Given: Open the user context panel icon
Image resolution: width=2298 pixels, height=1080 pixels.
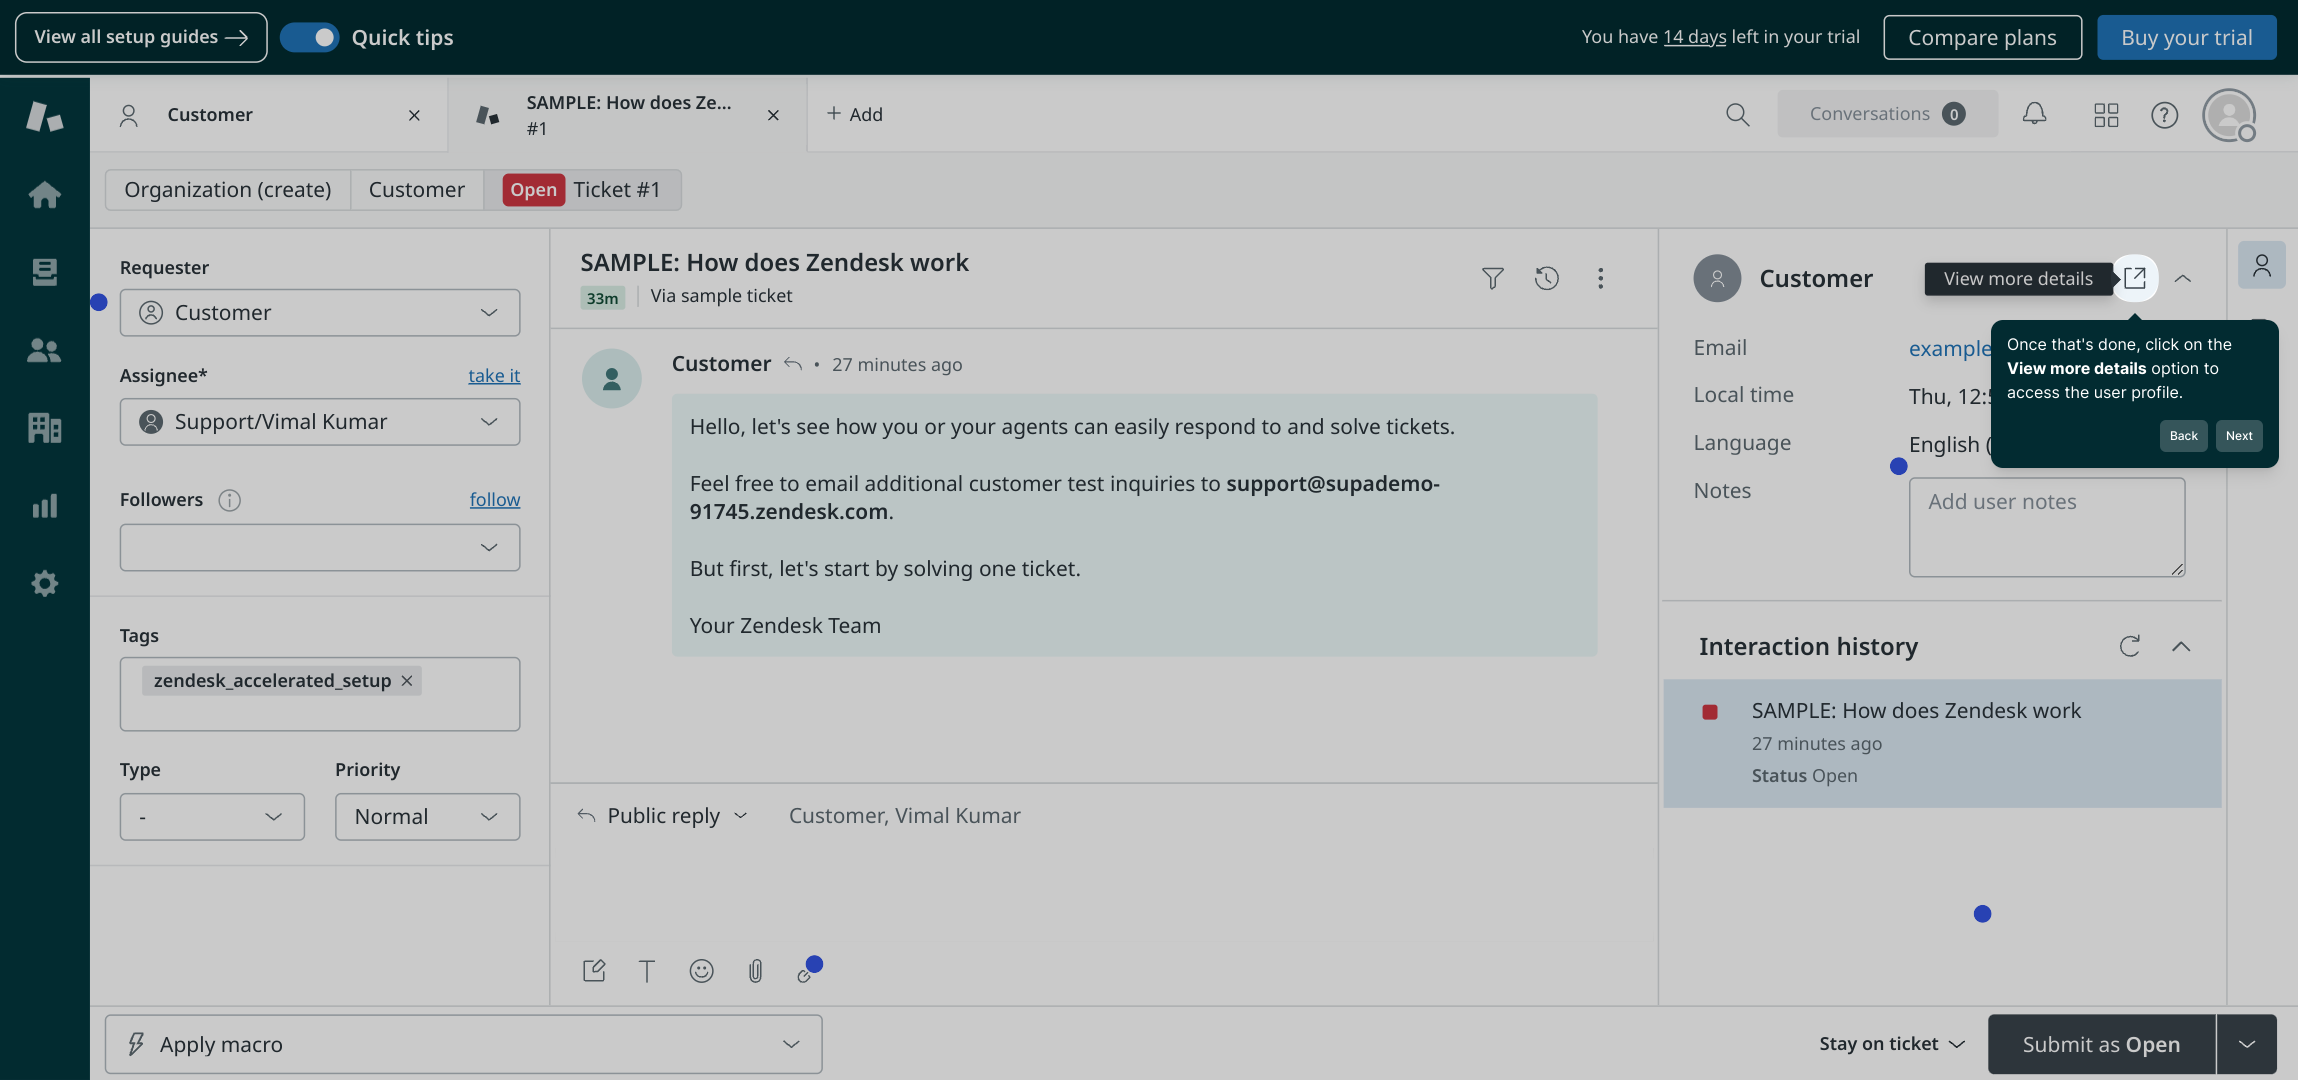Looking at the screenshot, I should pos(2261,265).
